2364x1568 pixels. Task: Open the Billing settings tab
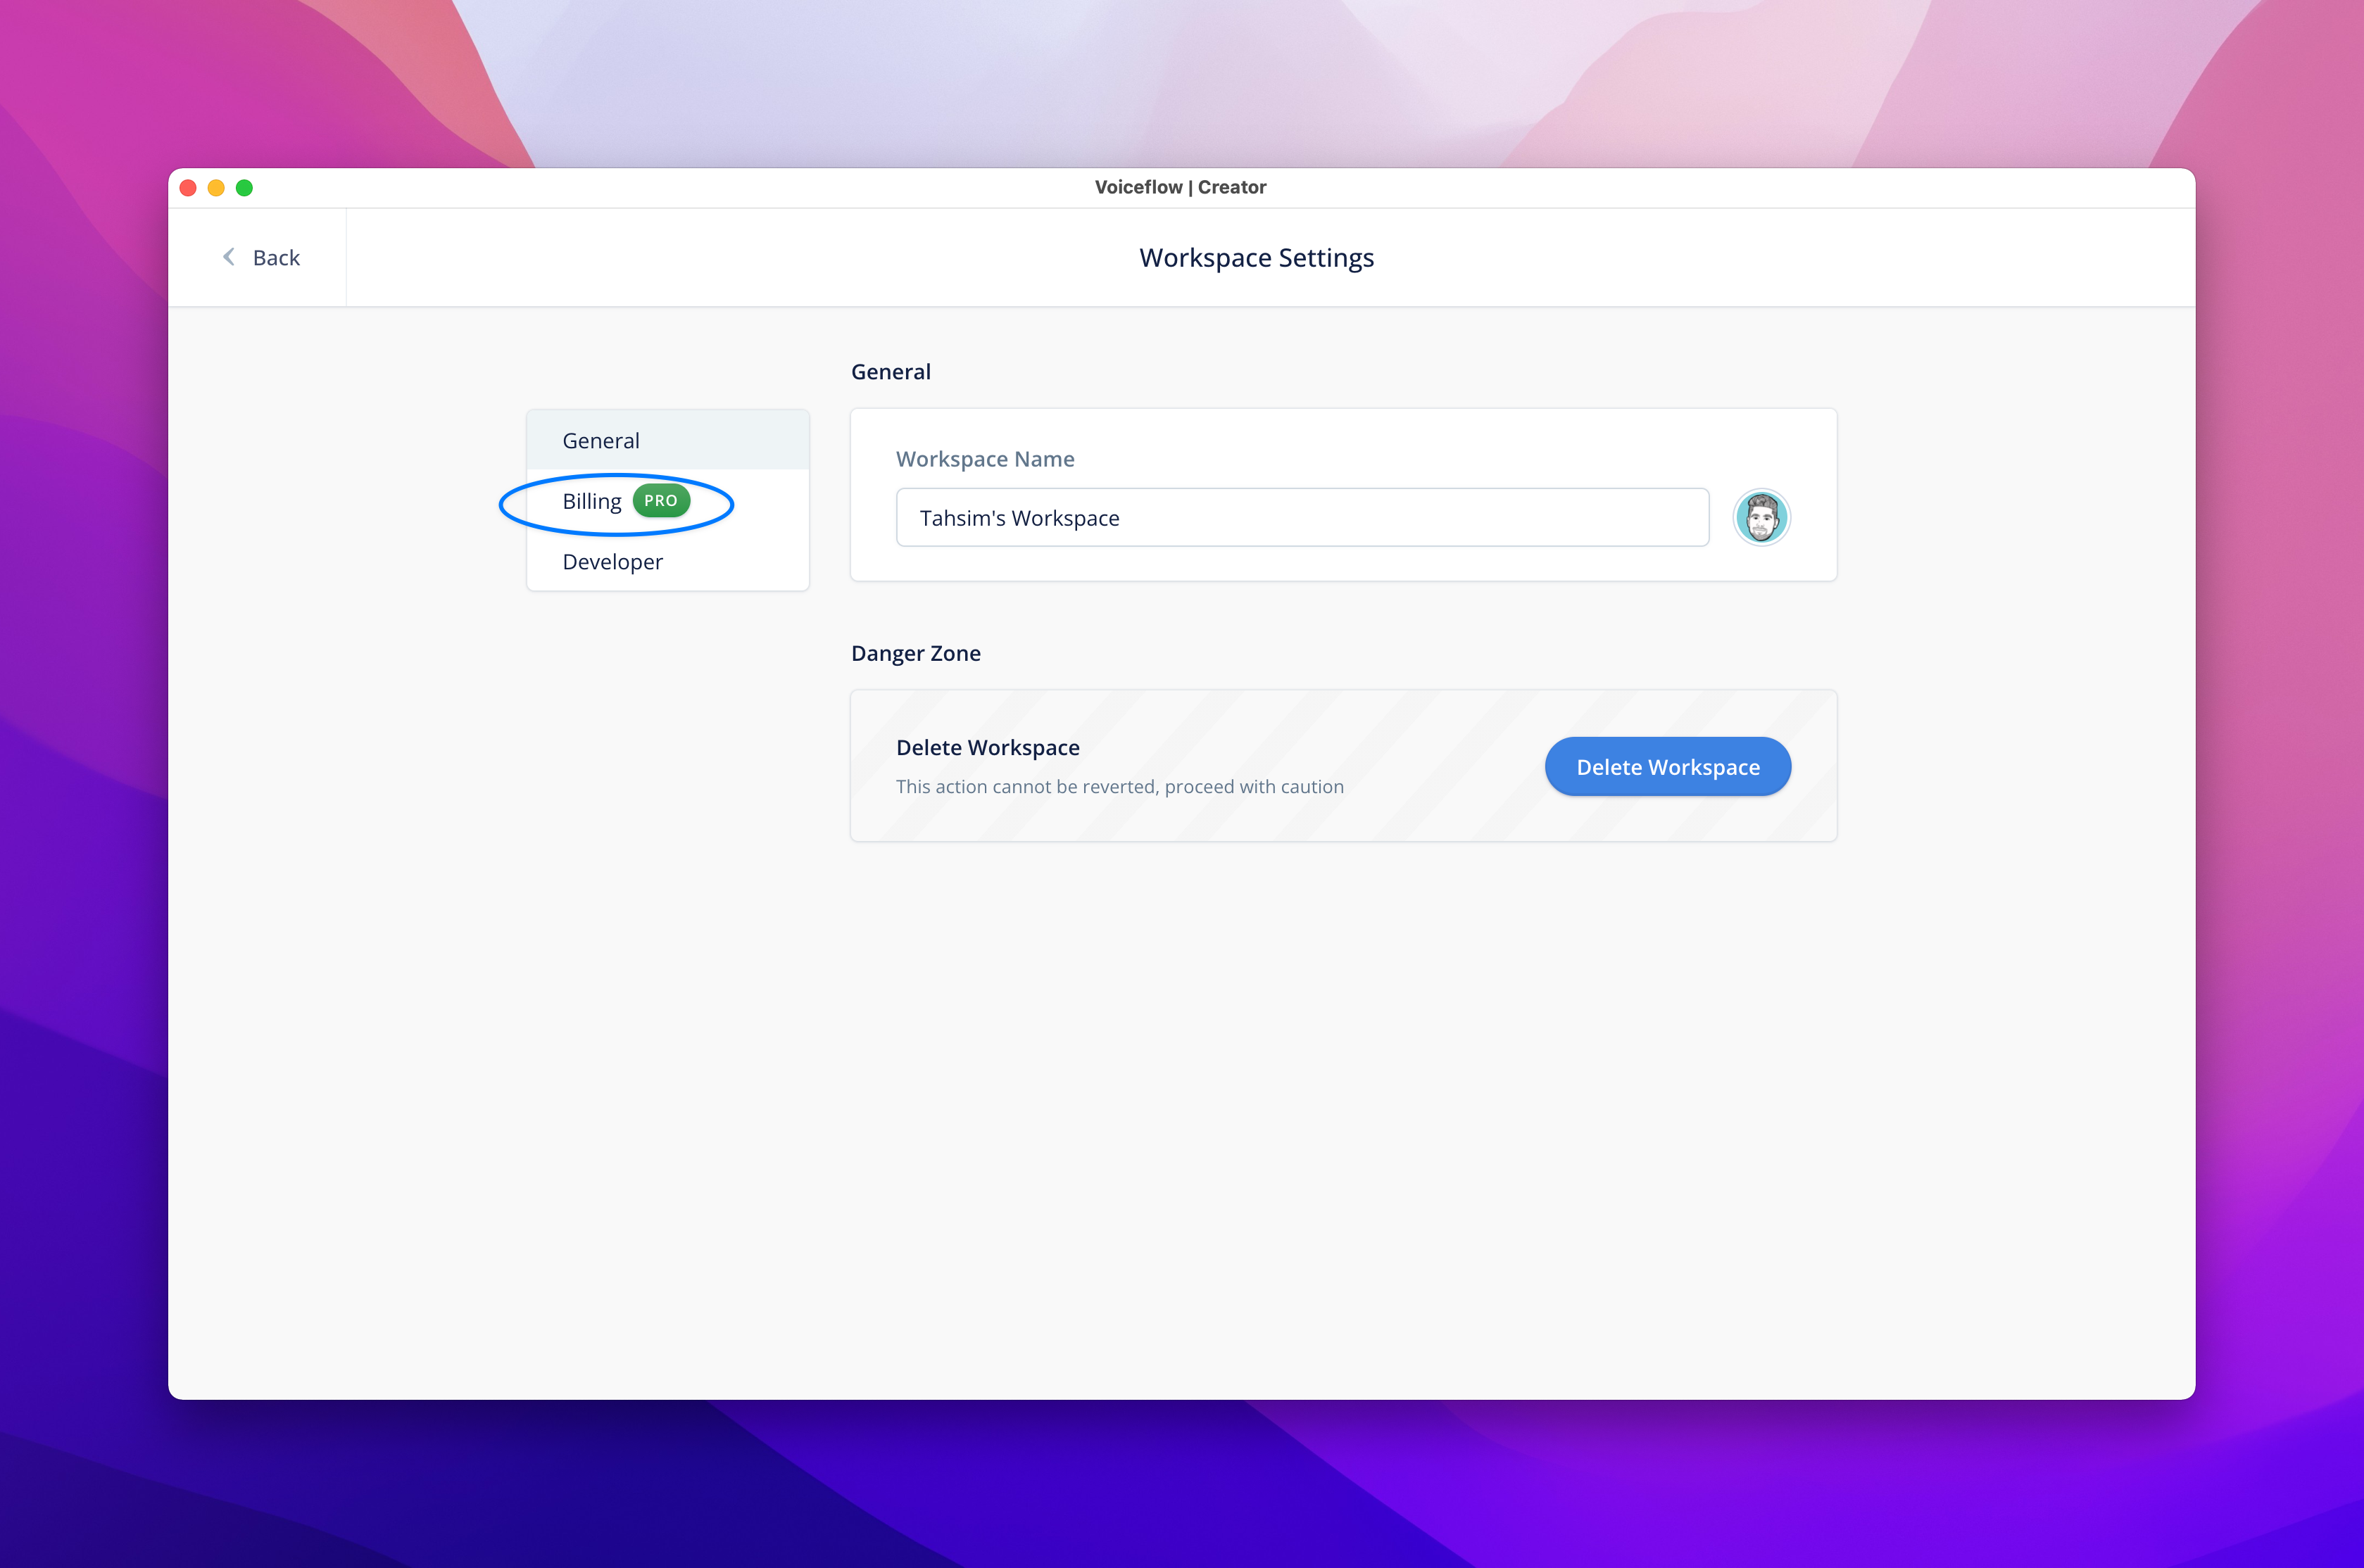(x=668, y=501)
